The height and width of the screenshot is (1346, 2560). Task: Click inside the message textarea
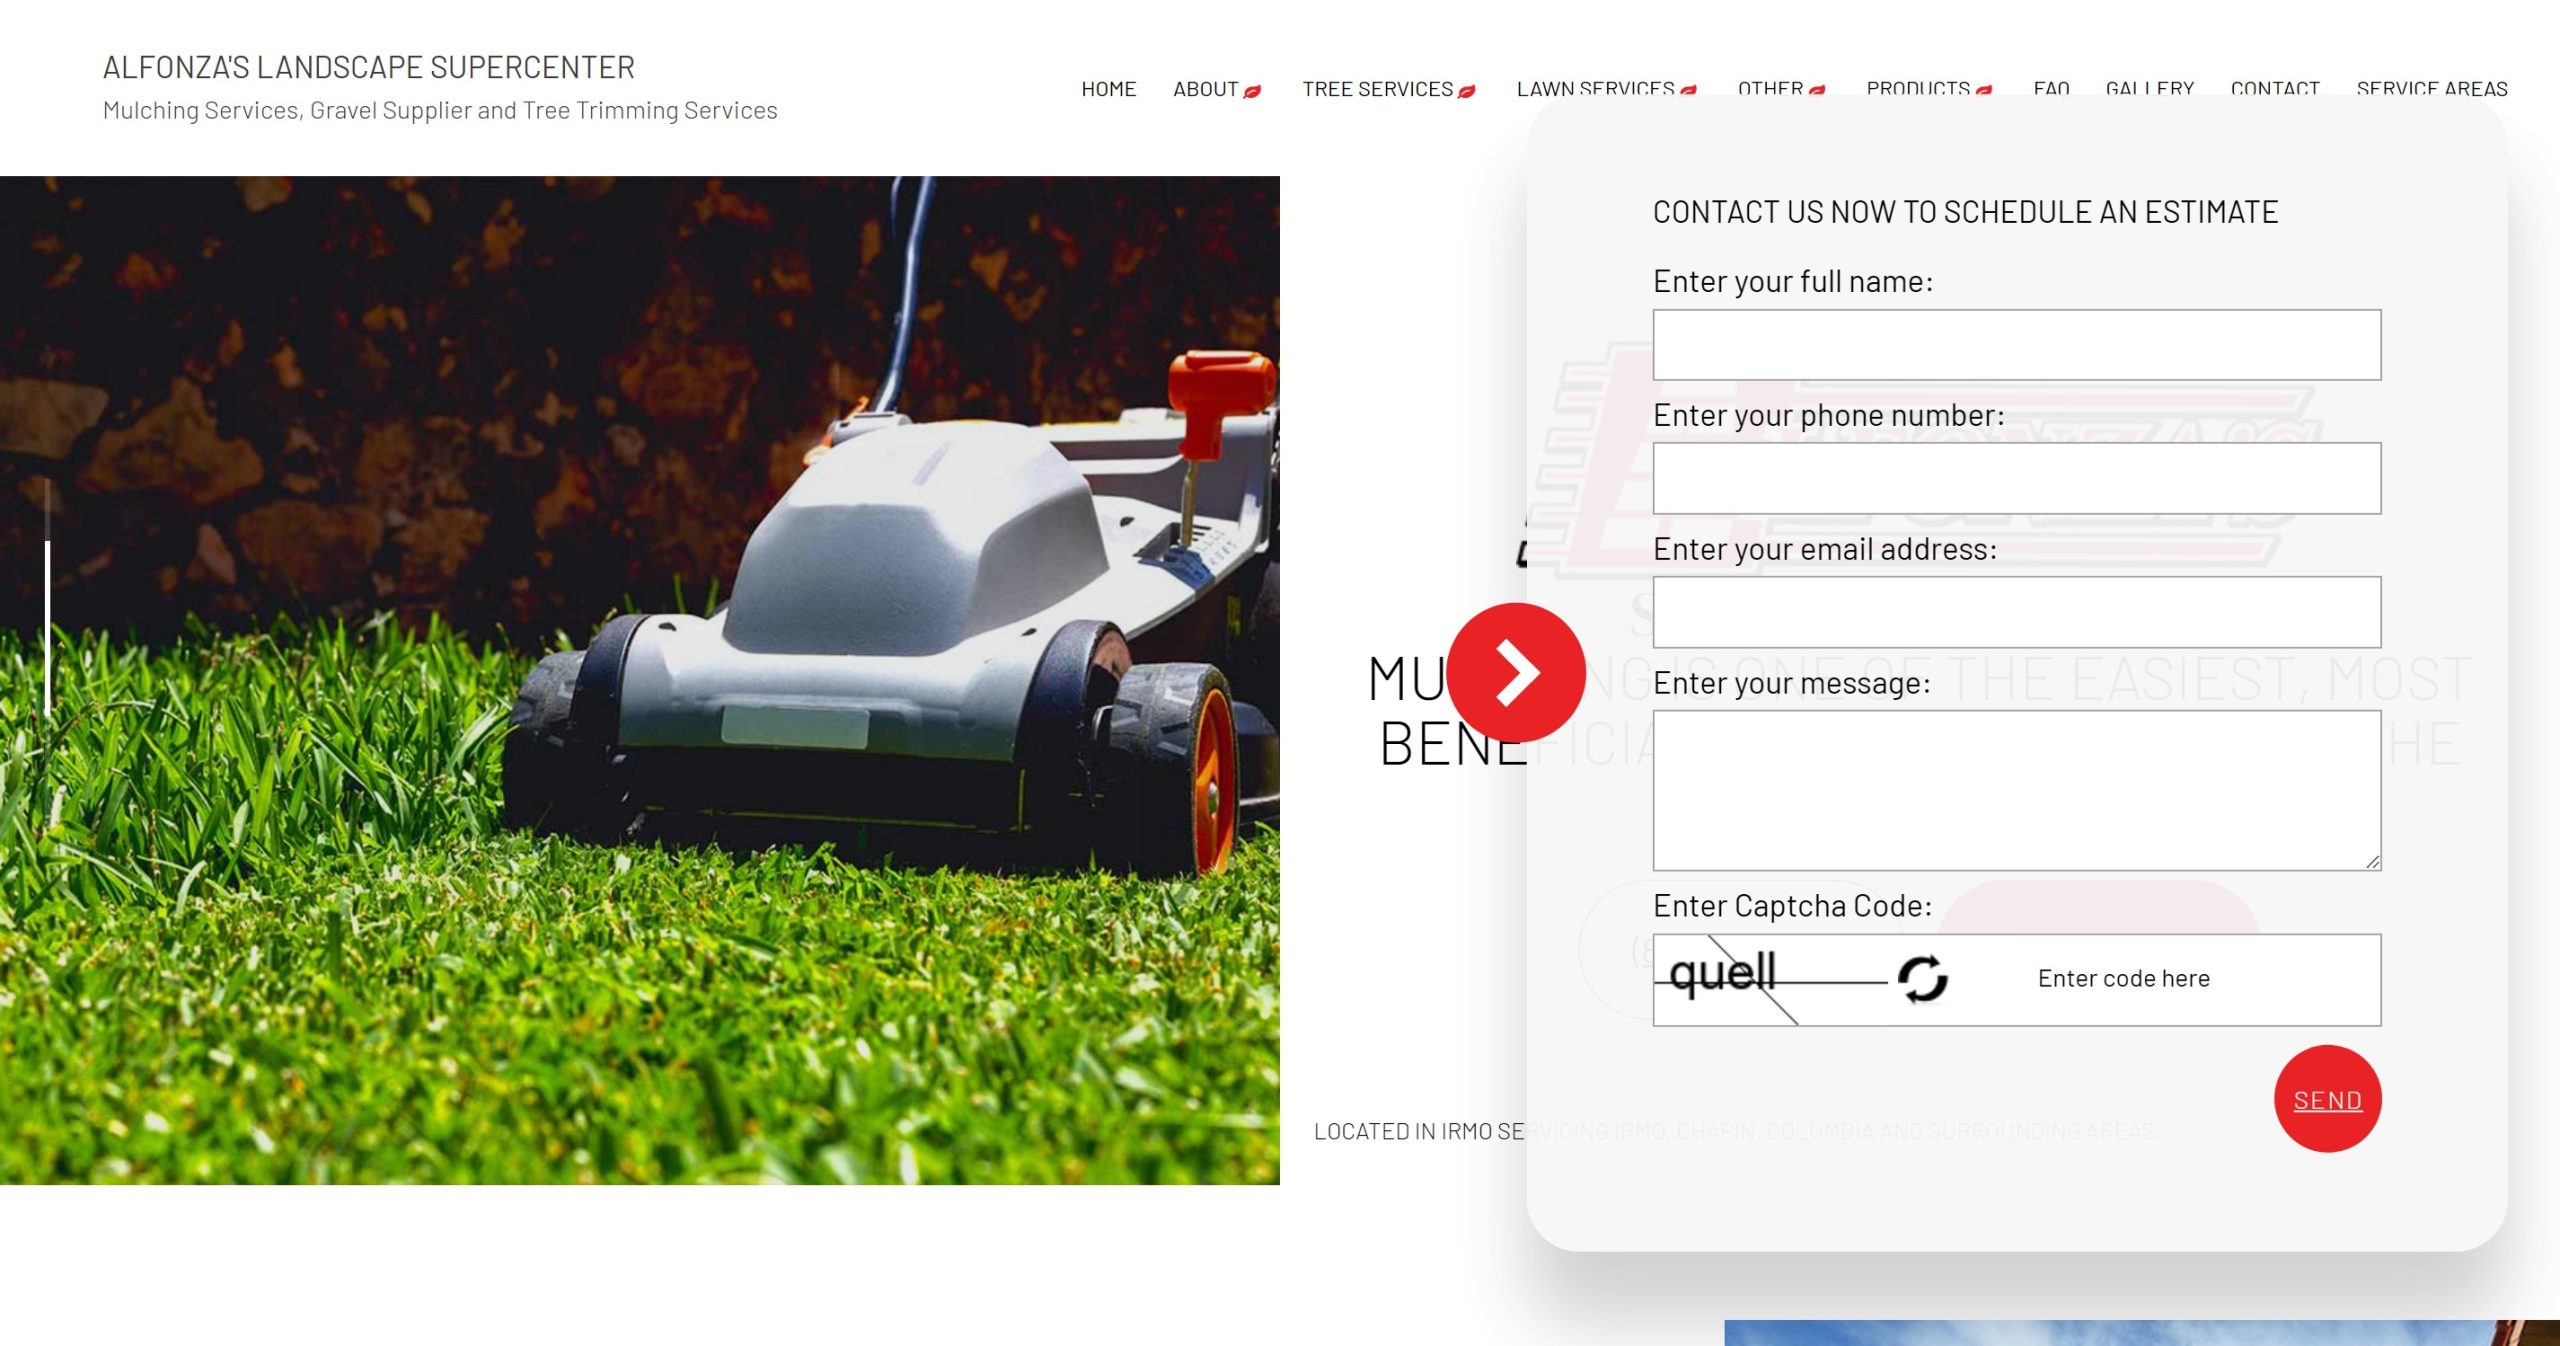[2016, 790]
